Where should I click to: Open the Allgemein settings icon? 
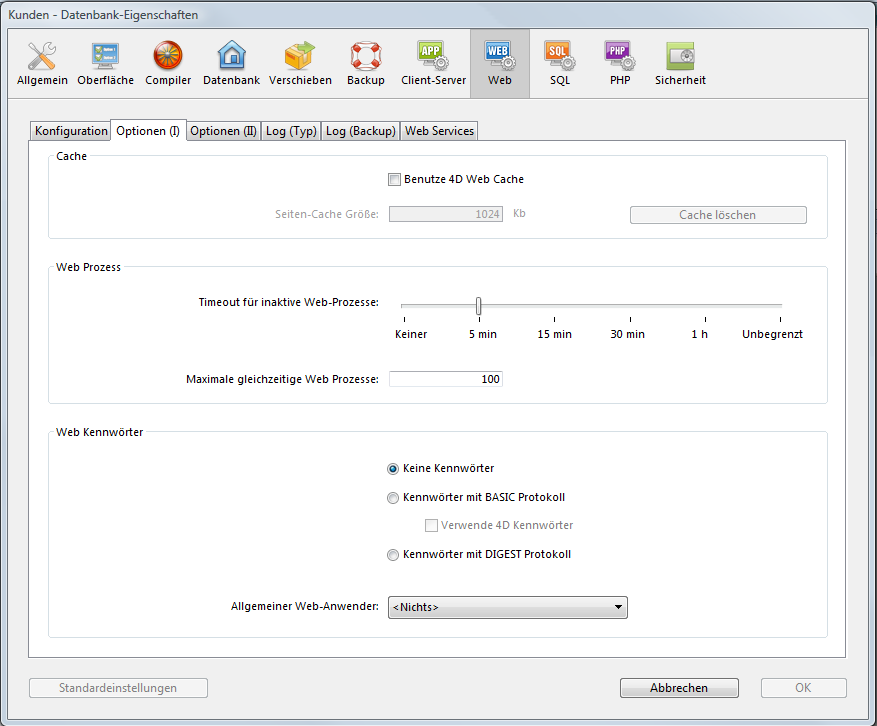(42, 63)
